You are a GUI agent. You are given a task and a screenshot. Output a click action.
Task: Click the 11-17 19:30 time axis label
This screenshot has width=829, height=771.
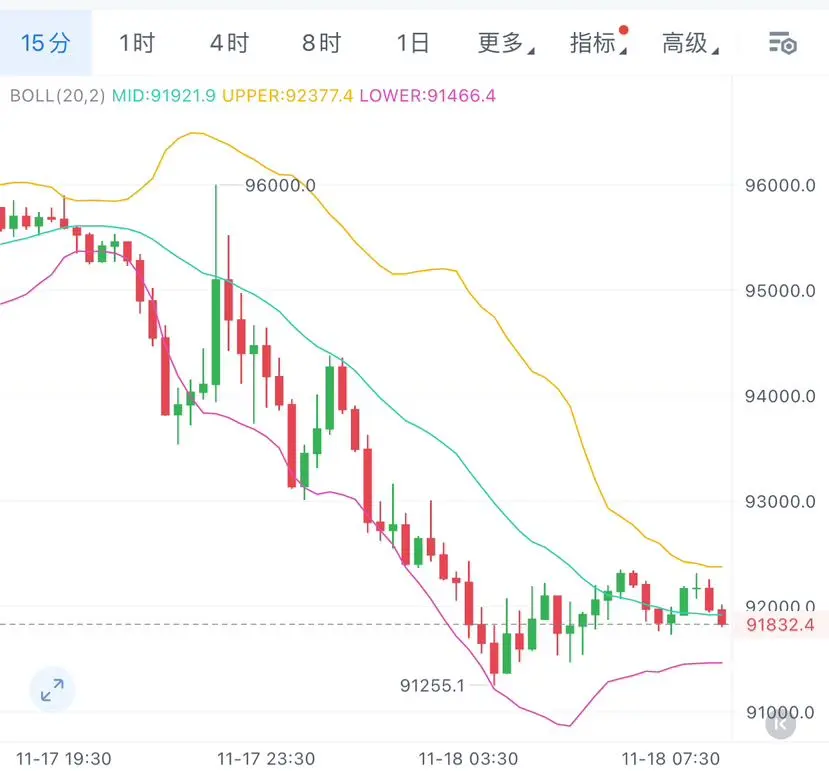[x=64, y=759]
